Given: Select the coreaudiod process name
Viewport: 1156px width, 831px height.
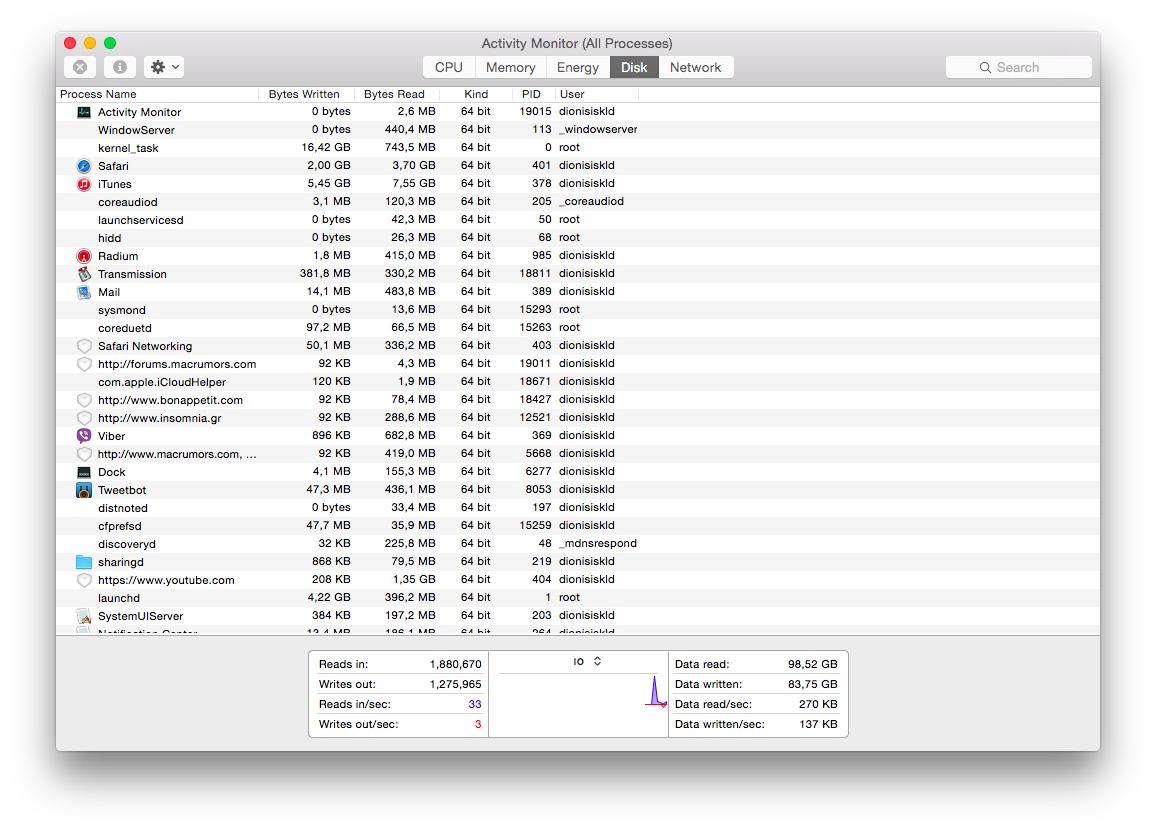Looking at the screenshot, I should point(128,202).
